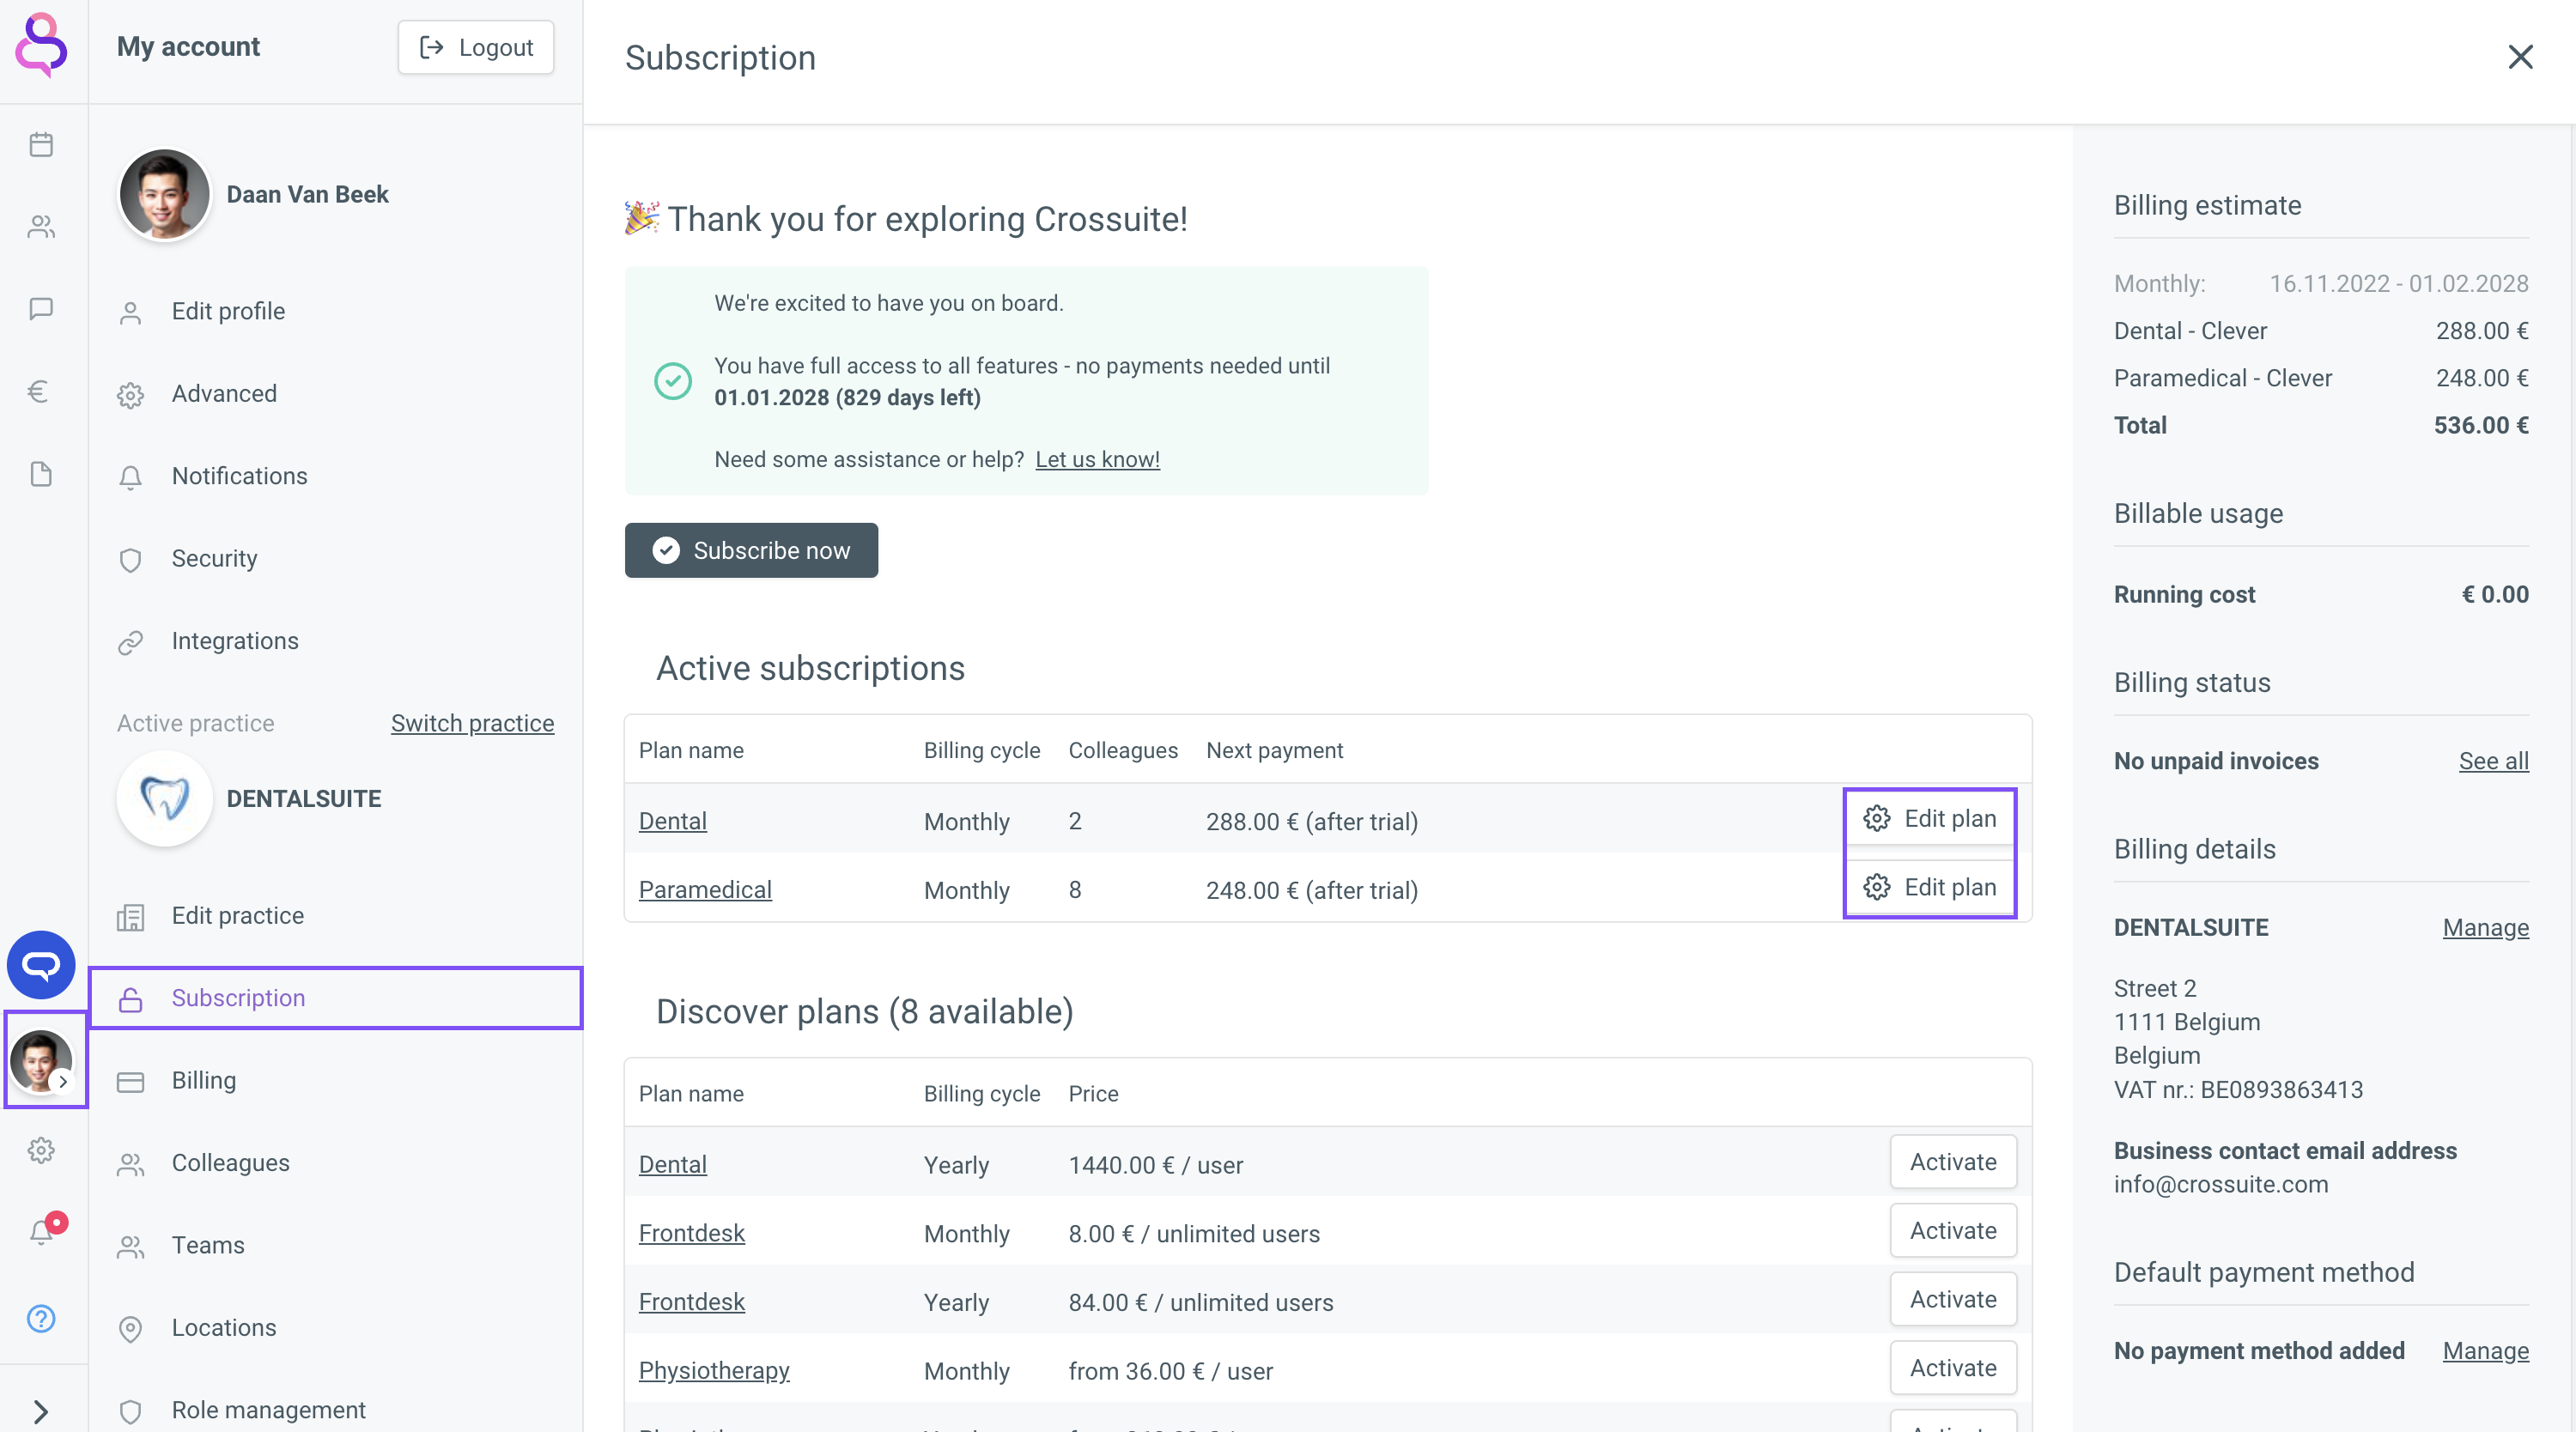
Task: Open Security settings menu item
Action: tap(214, 558)
